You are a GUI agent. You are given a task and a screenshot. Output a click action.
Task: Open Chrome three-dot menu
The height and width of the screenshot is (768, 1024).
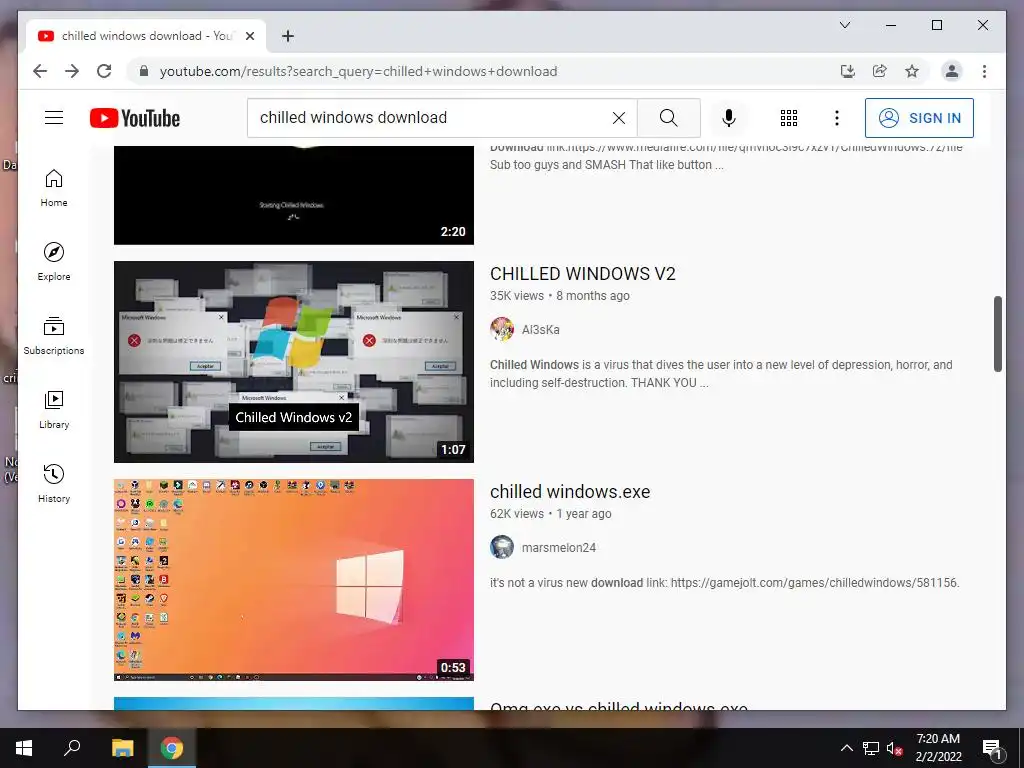click(984, 71)
